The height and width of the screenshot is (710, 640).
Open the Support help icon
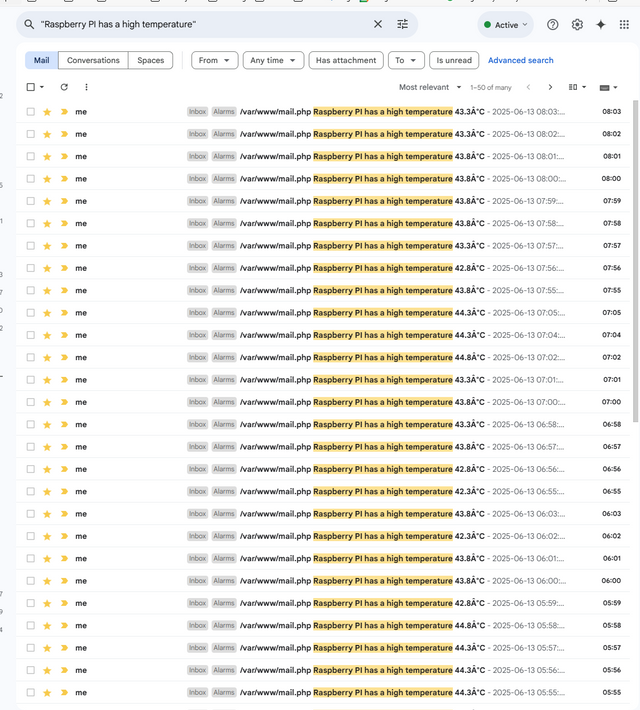tap(553, 25)
